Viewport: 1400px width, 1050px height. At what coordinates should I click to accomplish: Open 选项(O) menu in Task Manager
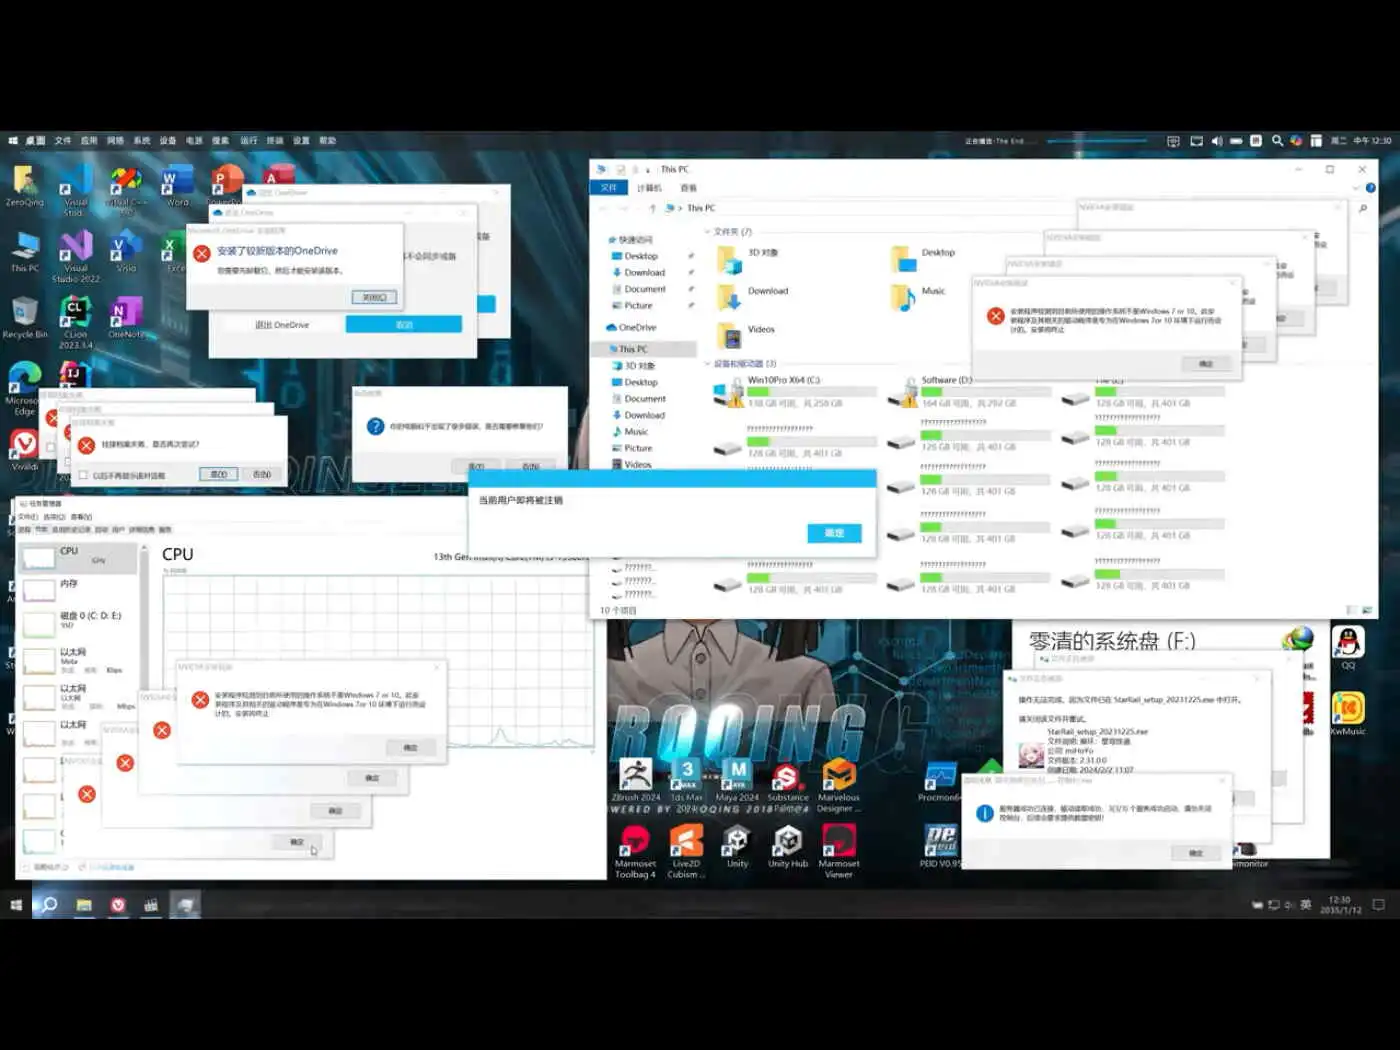coord(54,517)
